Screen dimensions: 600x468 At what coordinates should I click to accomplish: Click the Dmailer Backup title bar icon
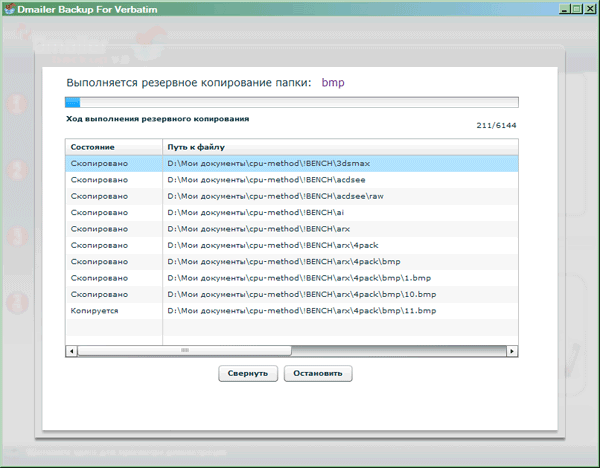click(8, 8)
